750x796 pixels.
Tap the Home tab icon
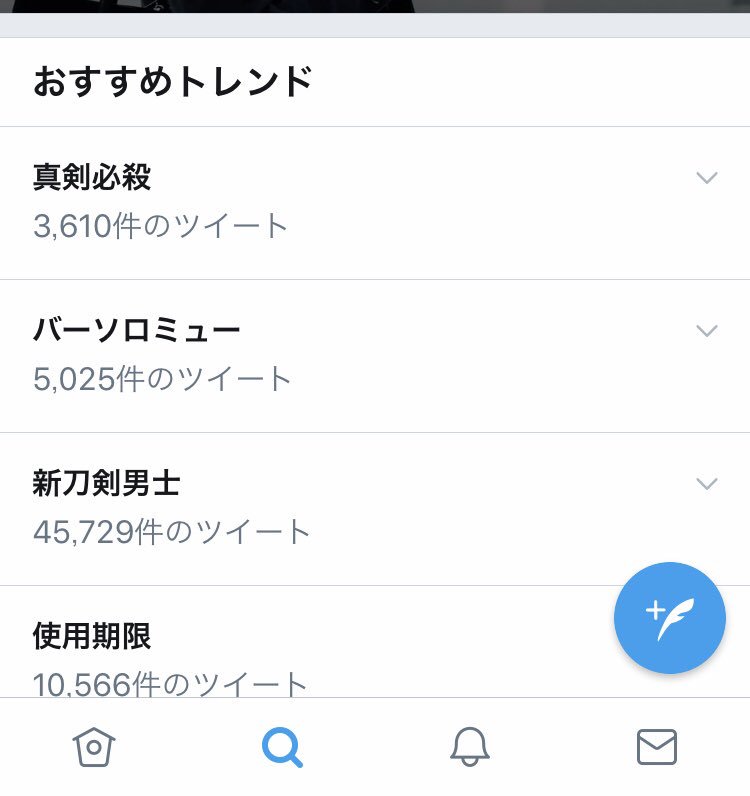94,747
